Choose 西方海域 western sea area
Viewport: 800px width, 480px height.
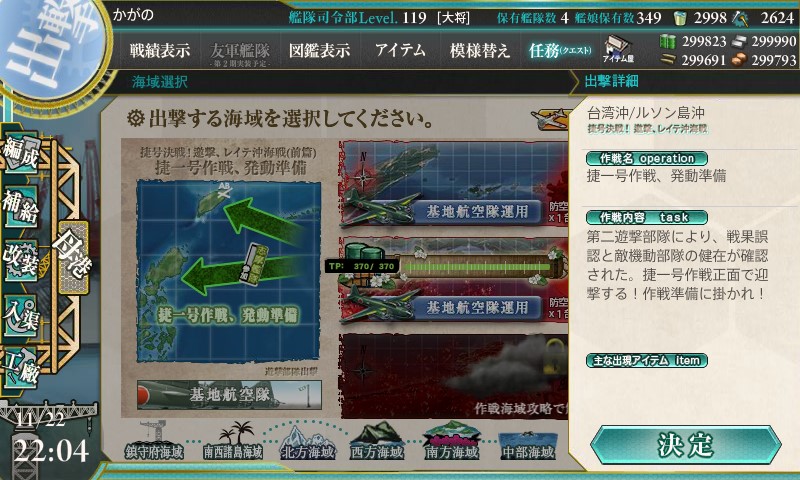pos(377,441)
